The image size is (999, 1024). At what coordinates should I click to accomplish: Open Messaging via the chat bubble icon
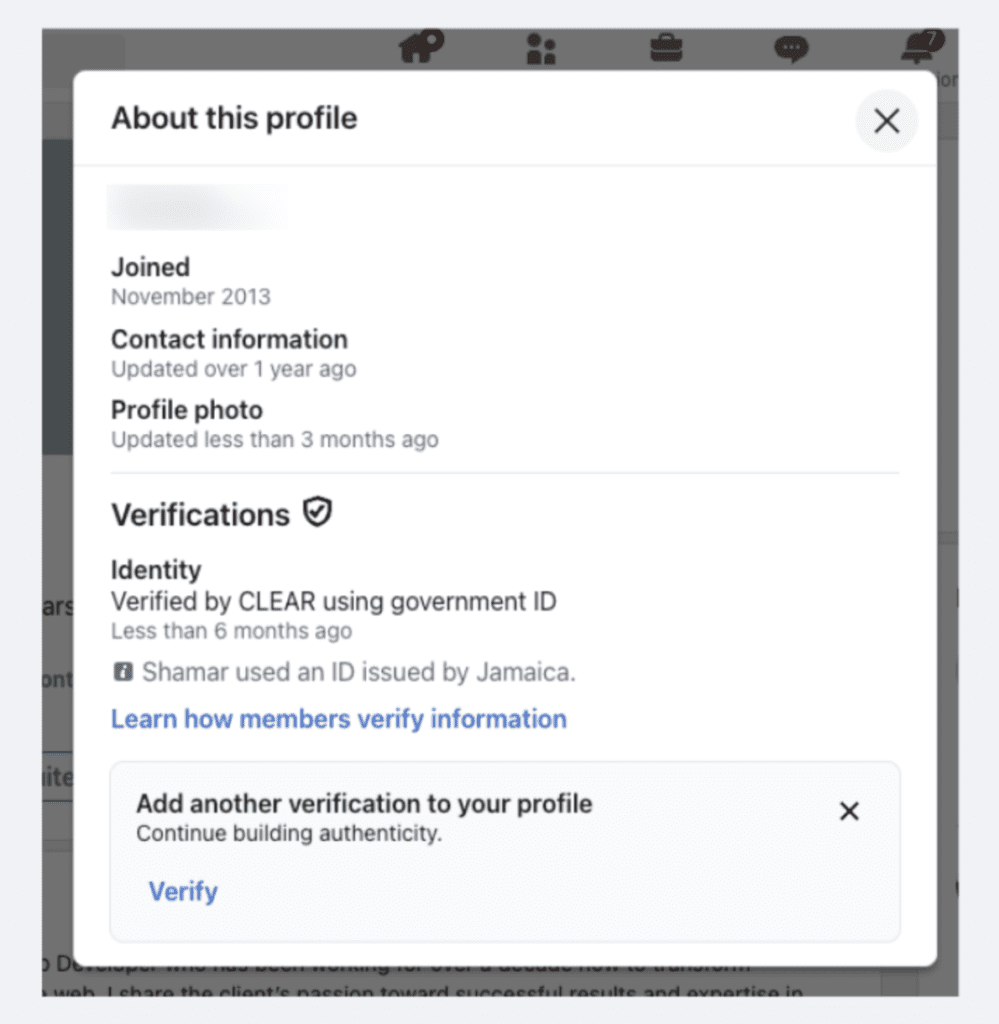coord(791,48)
